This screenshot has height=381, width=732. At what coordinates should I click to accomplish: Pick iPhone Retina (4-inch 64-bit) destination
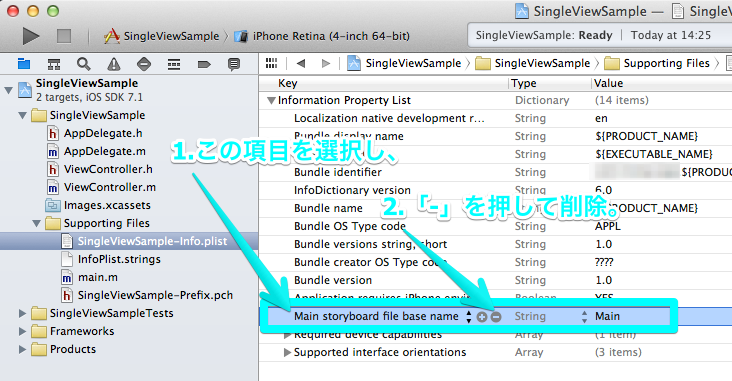(x=322, y=36)
